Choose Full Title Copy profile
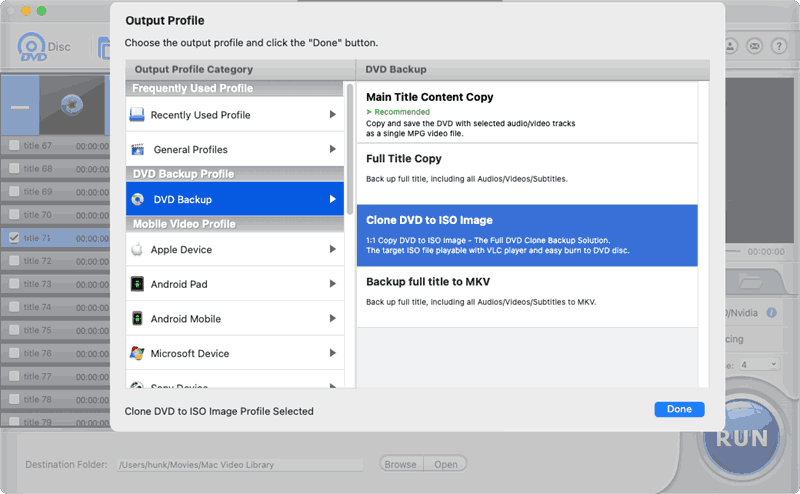 (x=527, y=174)
